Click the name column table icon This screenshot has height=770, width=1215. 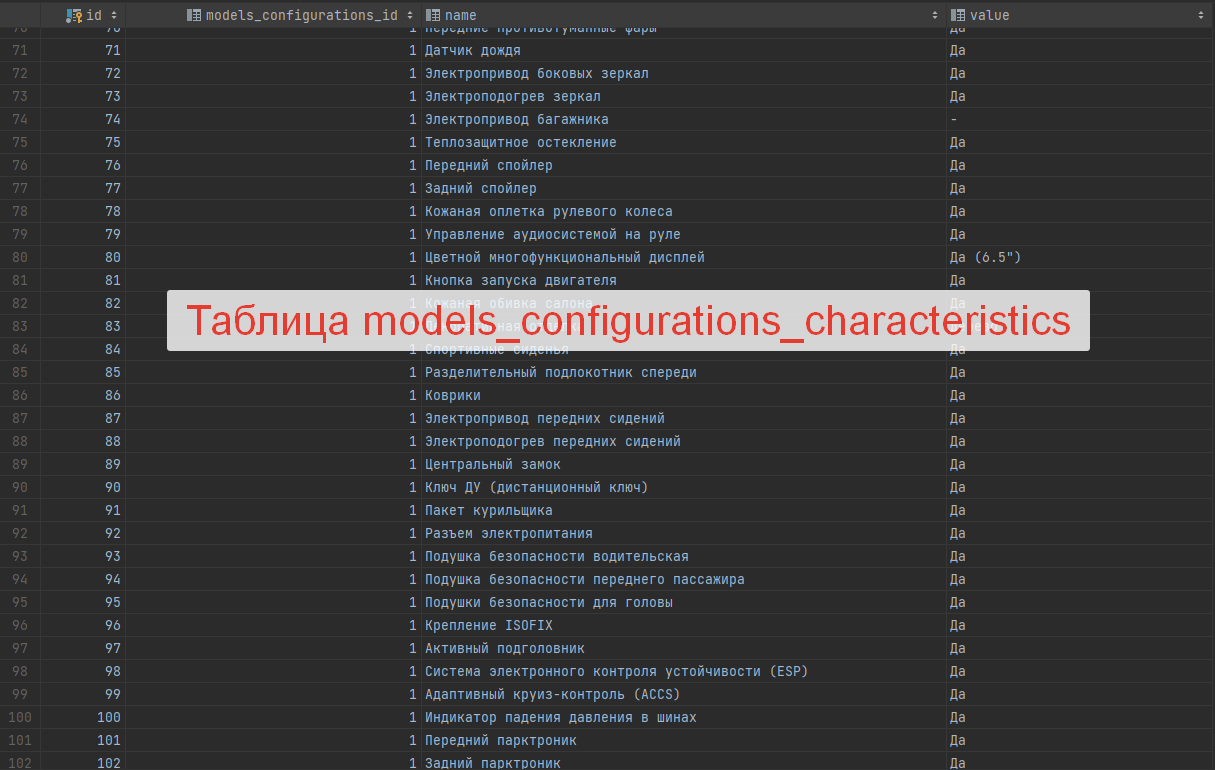[x=433, y=15]
